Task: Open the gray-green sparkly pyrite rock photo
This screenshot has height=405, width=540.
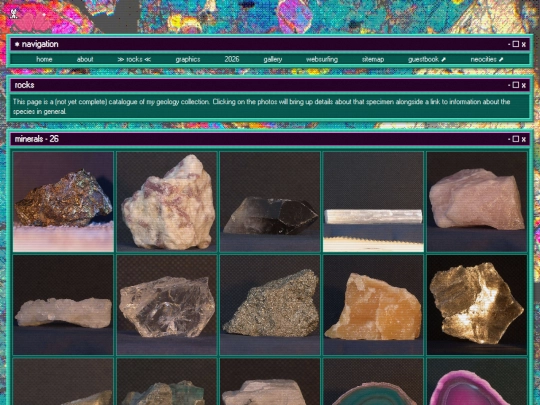Action: pos(270,305)
